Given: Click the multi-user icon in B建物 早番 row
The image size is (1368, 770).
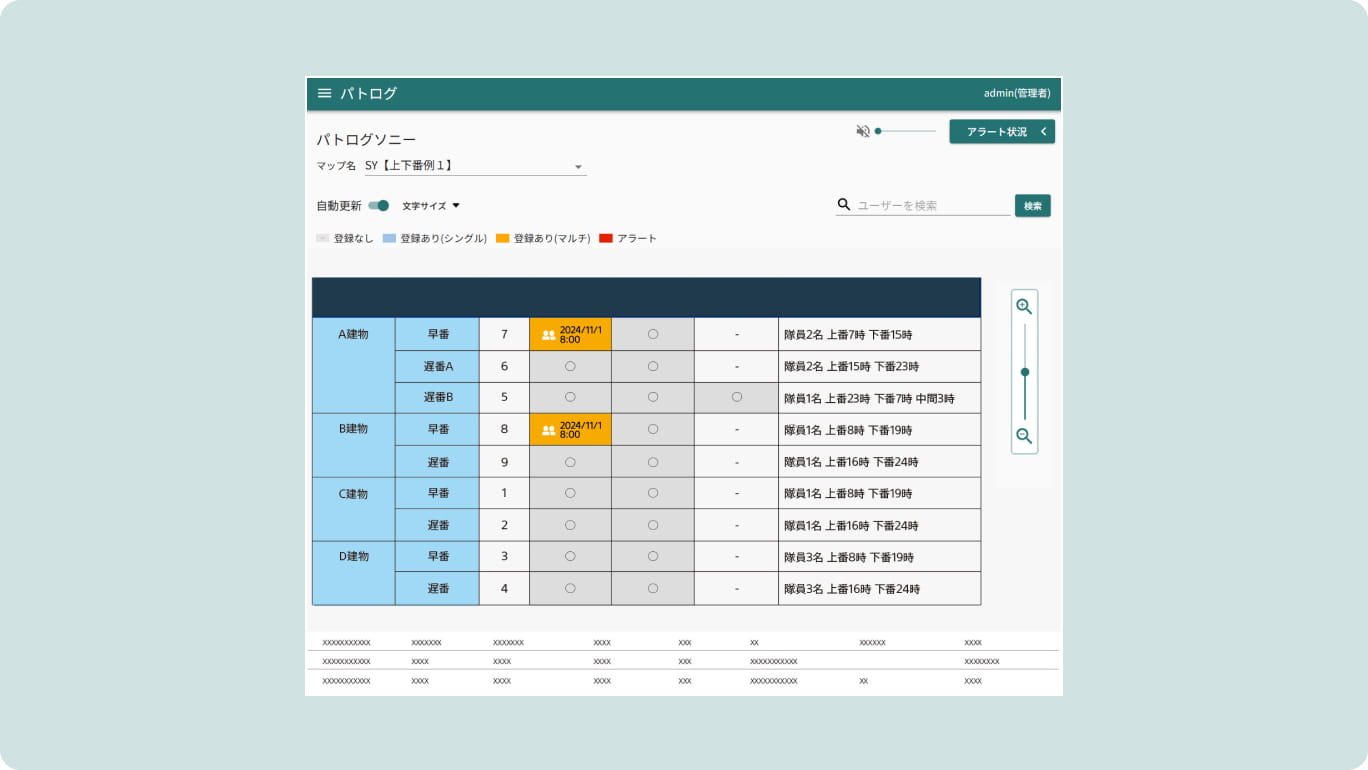Looking at the screenshot, I should pyautogui.click(x=548, y=430).
